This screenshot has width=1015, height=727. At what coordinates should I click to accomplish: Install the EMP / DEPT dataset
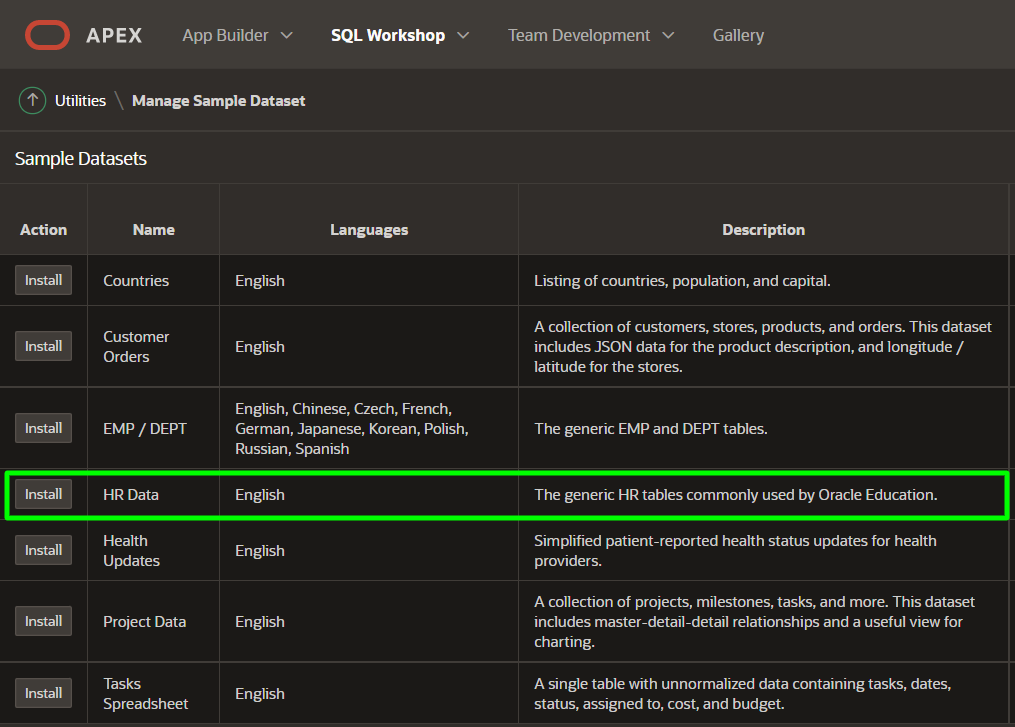(43, 428)
